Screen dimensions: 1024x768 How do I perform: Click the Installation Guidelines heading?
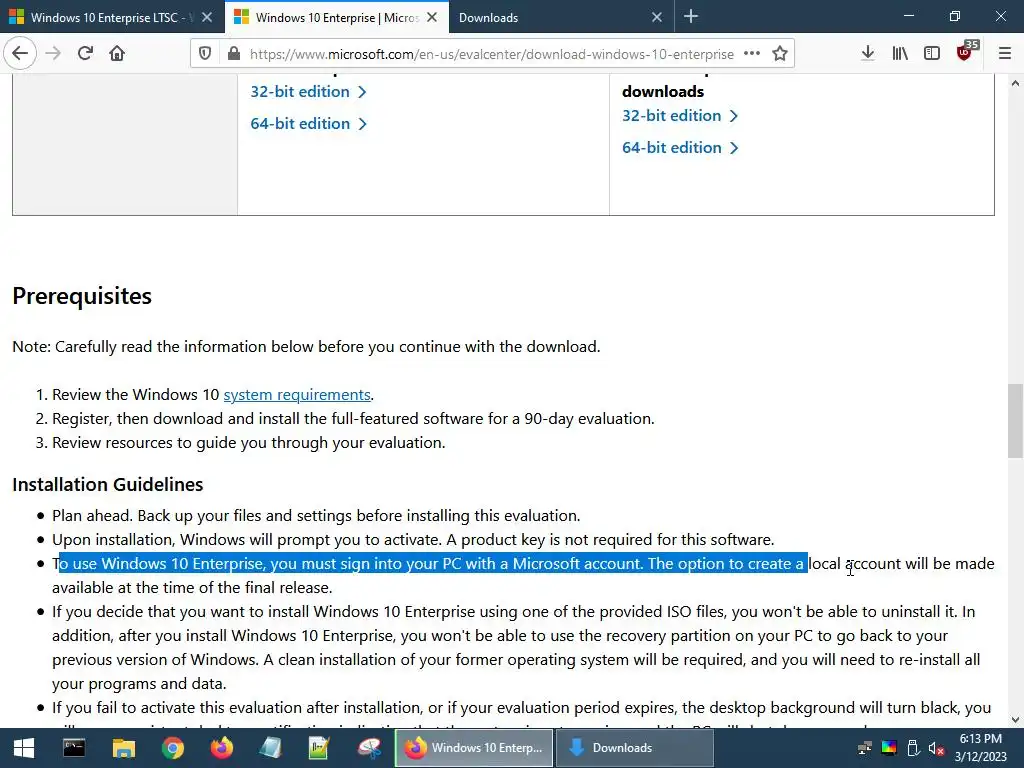pos(108,485)
